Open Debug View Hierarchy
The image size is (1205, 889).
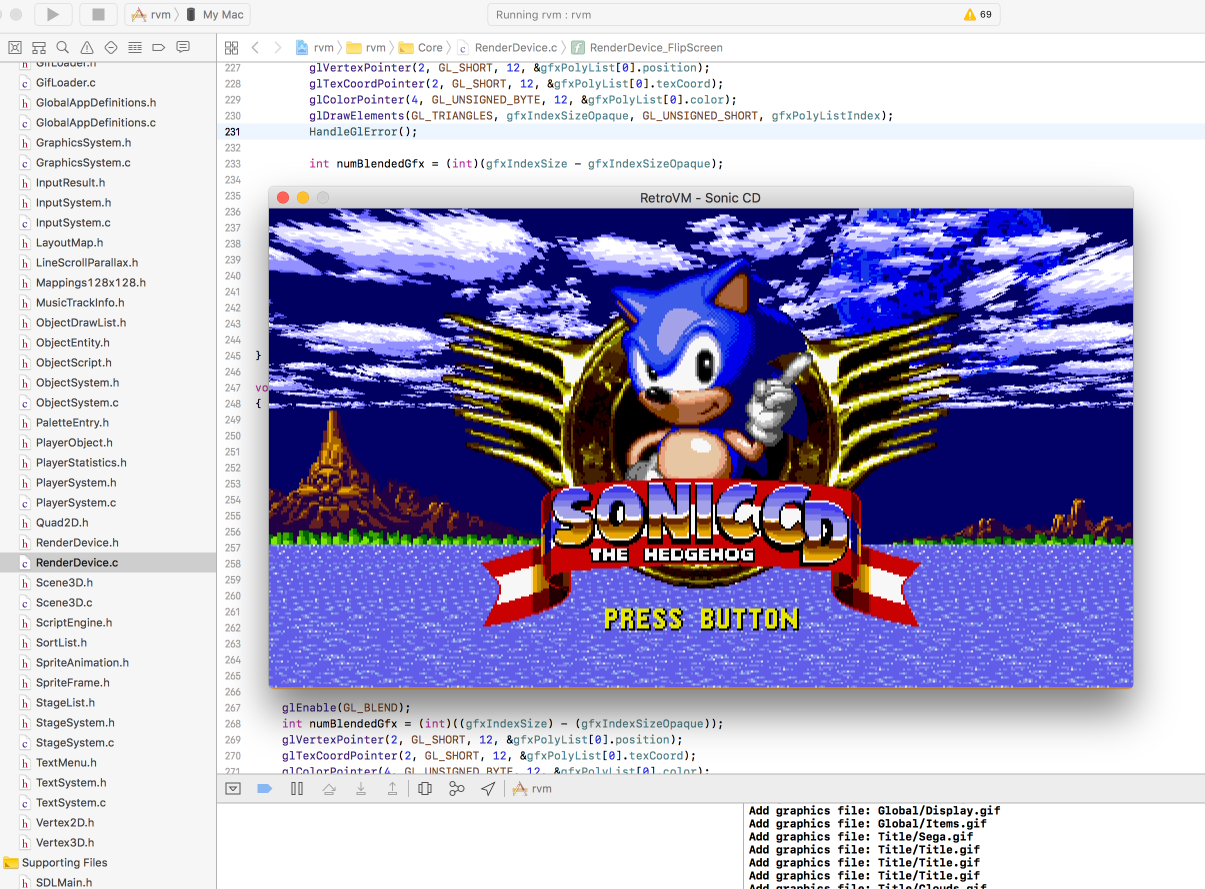[x=425, y=789]
